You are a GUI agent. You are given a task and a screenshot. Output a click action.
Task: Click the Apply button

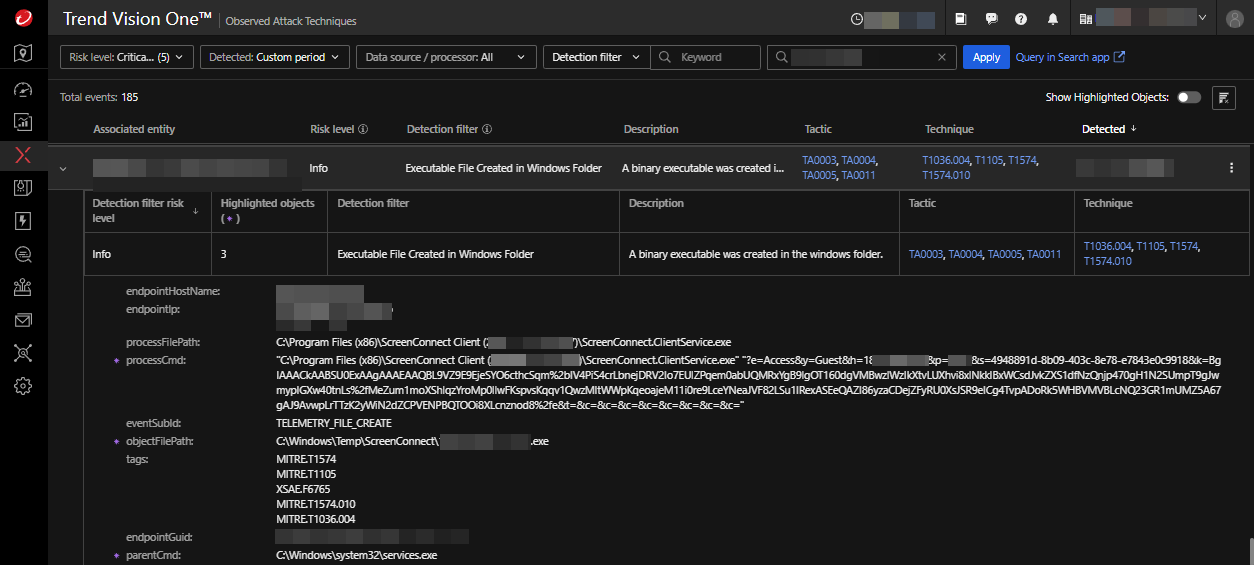[x=986, y=57]
